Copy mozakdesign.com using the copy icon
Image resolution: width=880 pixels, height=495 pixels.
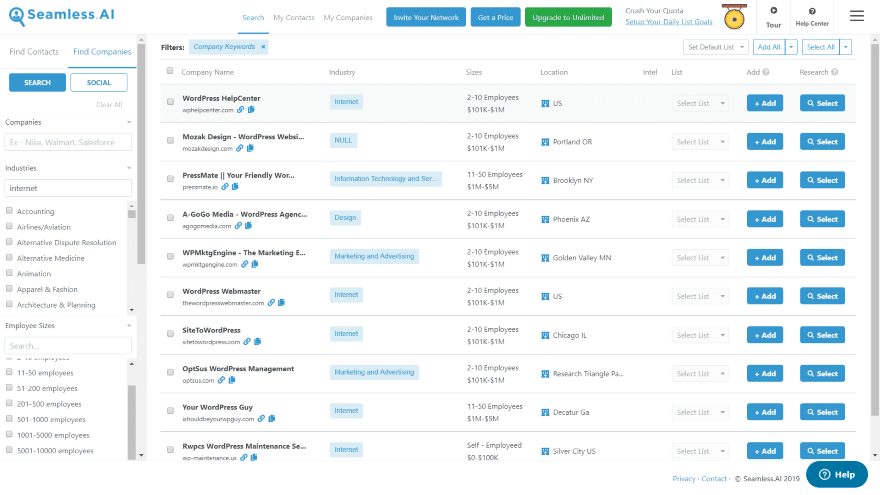click(x=250, y=148)
